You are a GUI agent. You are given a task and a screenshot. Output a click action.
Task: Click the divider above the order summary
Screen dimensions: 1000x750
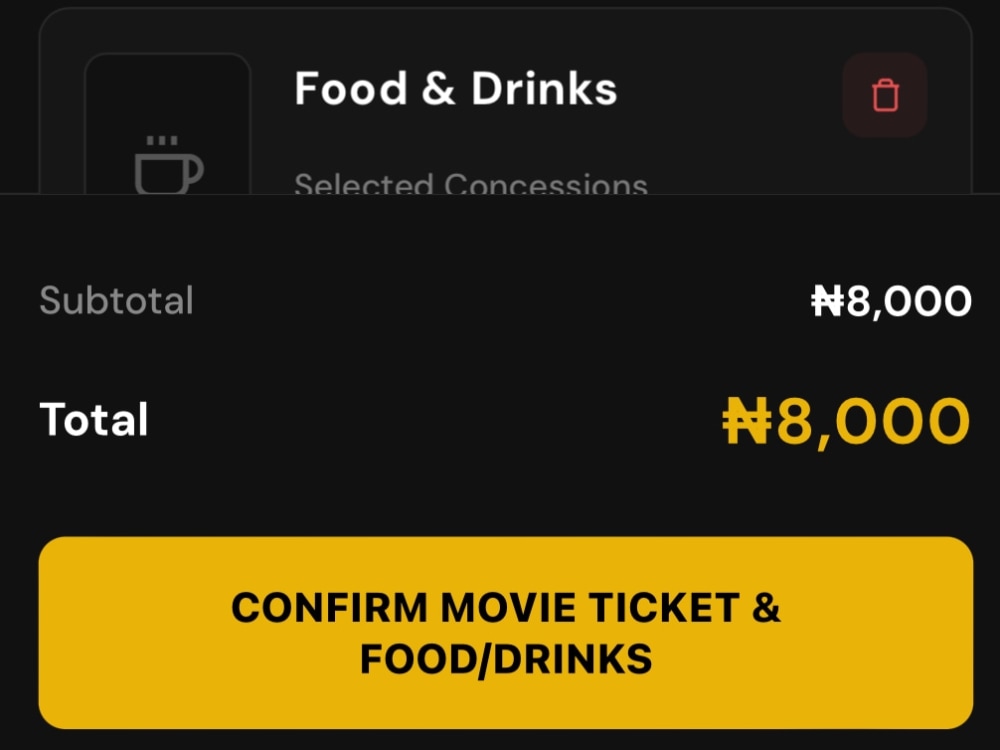coord(500,194)
